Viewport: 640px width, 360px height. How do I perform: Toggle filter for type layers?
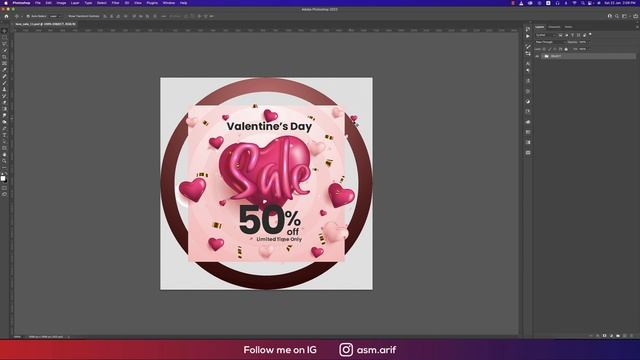click(x=572, y=35)
